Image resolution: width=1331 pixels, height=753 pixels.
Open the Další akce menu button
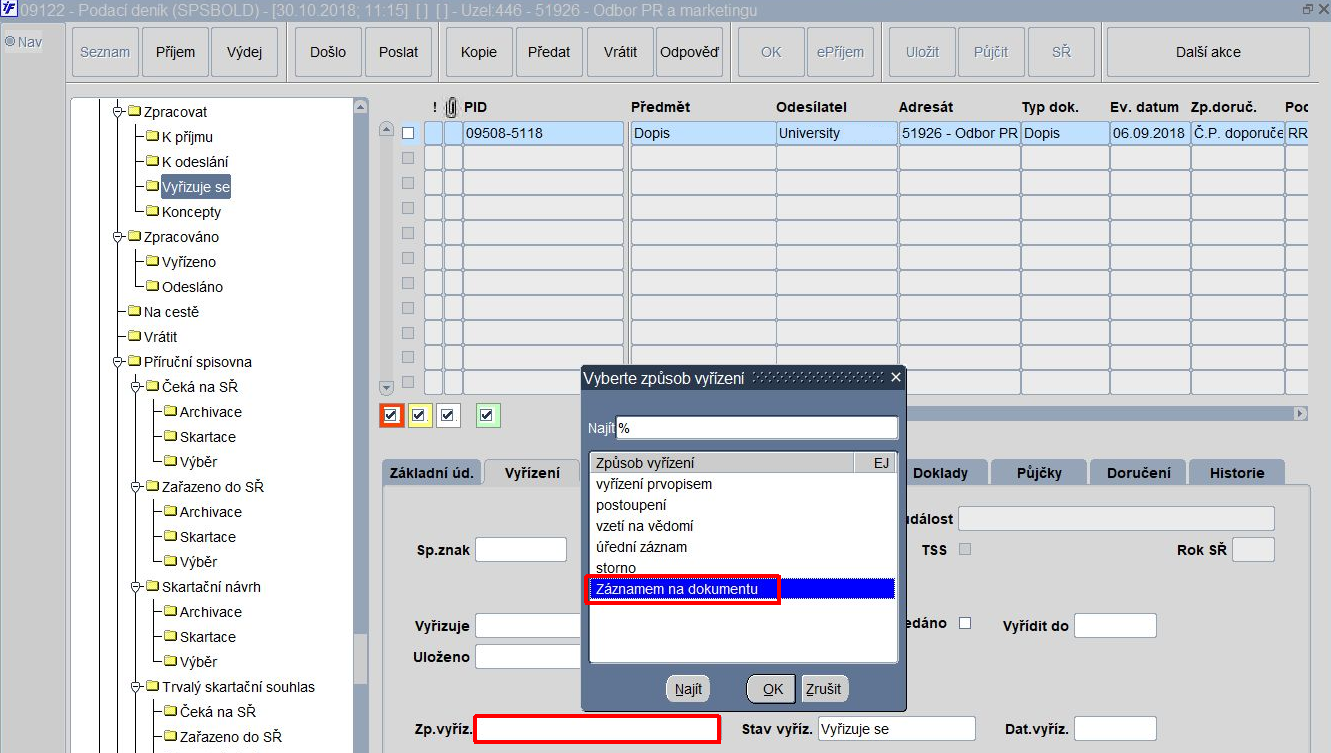click(1208, 52)
